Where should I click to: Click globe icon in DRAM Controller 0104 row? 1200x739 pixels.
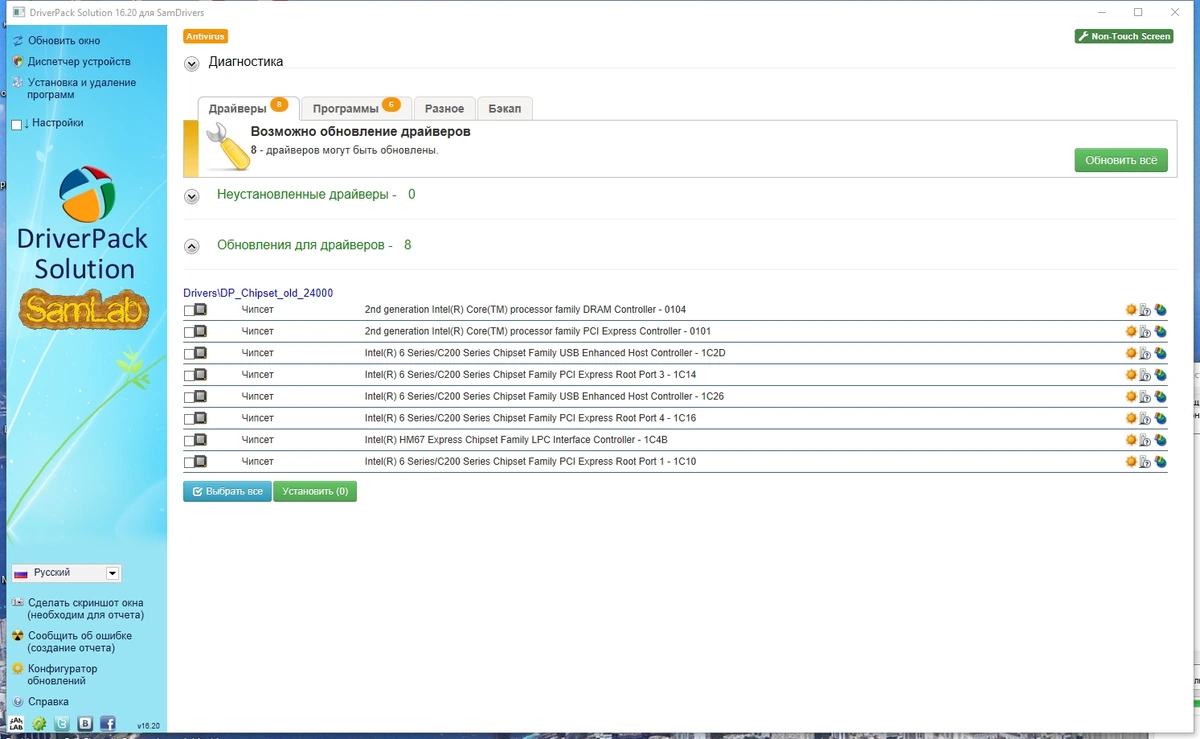(1160, 310)
